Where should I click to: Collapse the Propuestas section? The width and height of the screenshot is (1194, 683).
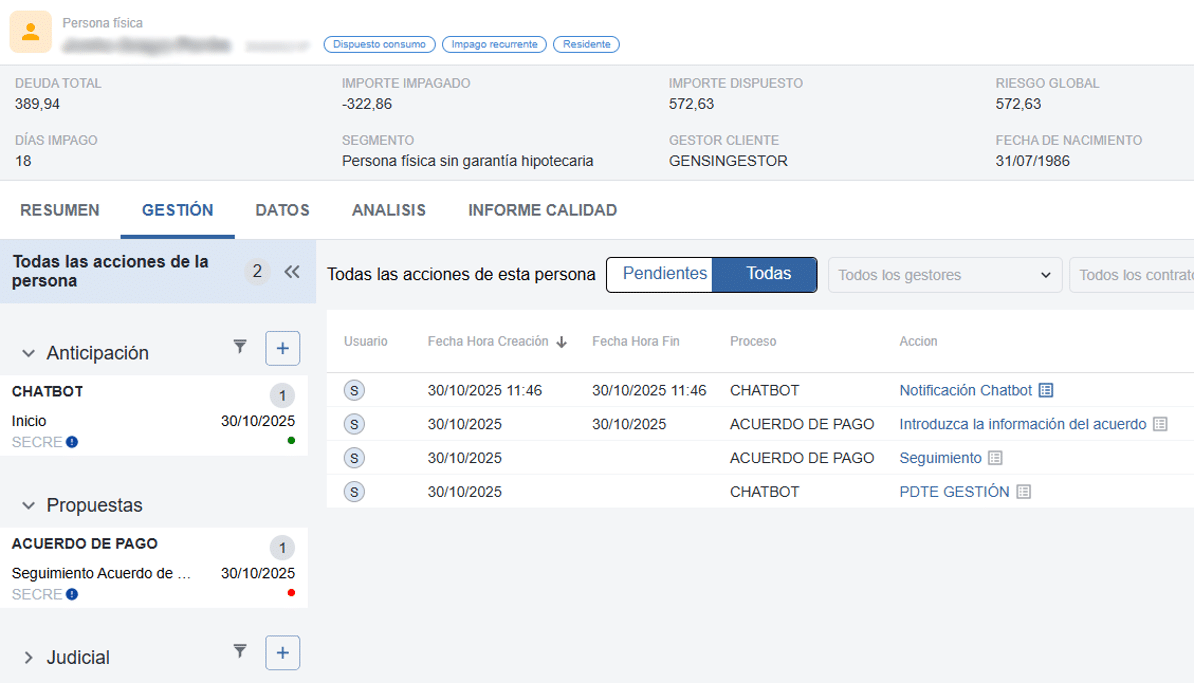point(28,505)
